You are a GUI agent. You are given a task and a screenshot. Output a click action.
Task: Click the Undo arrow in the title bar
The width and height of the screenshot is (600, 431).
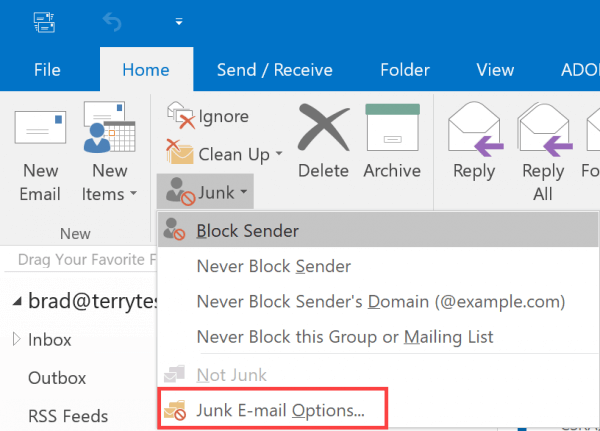click(112, 22)
